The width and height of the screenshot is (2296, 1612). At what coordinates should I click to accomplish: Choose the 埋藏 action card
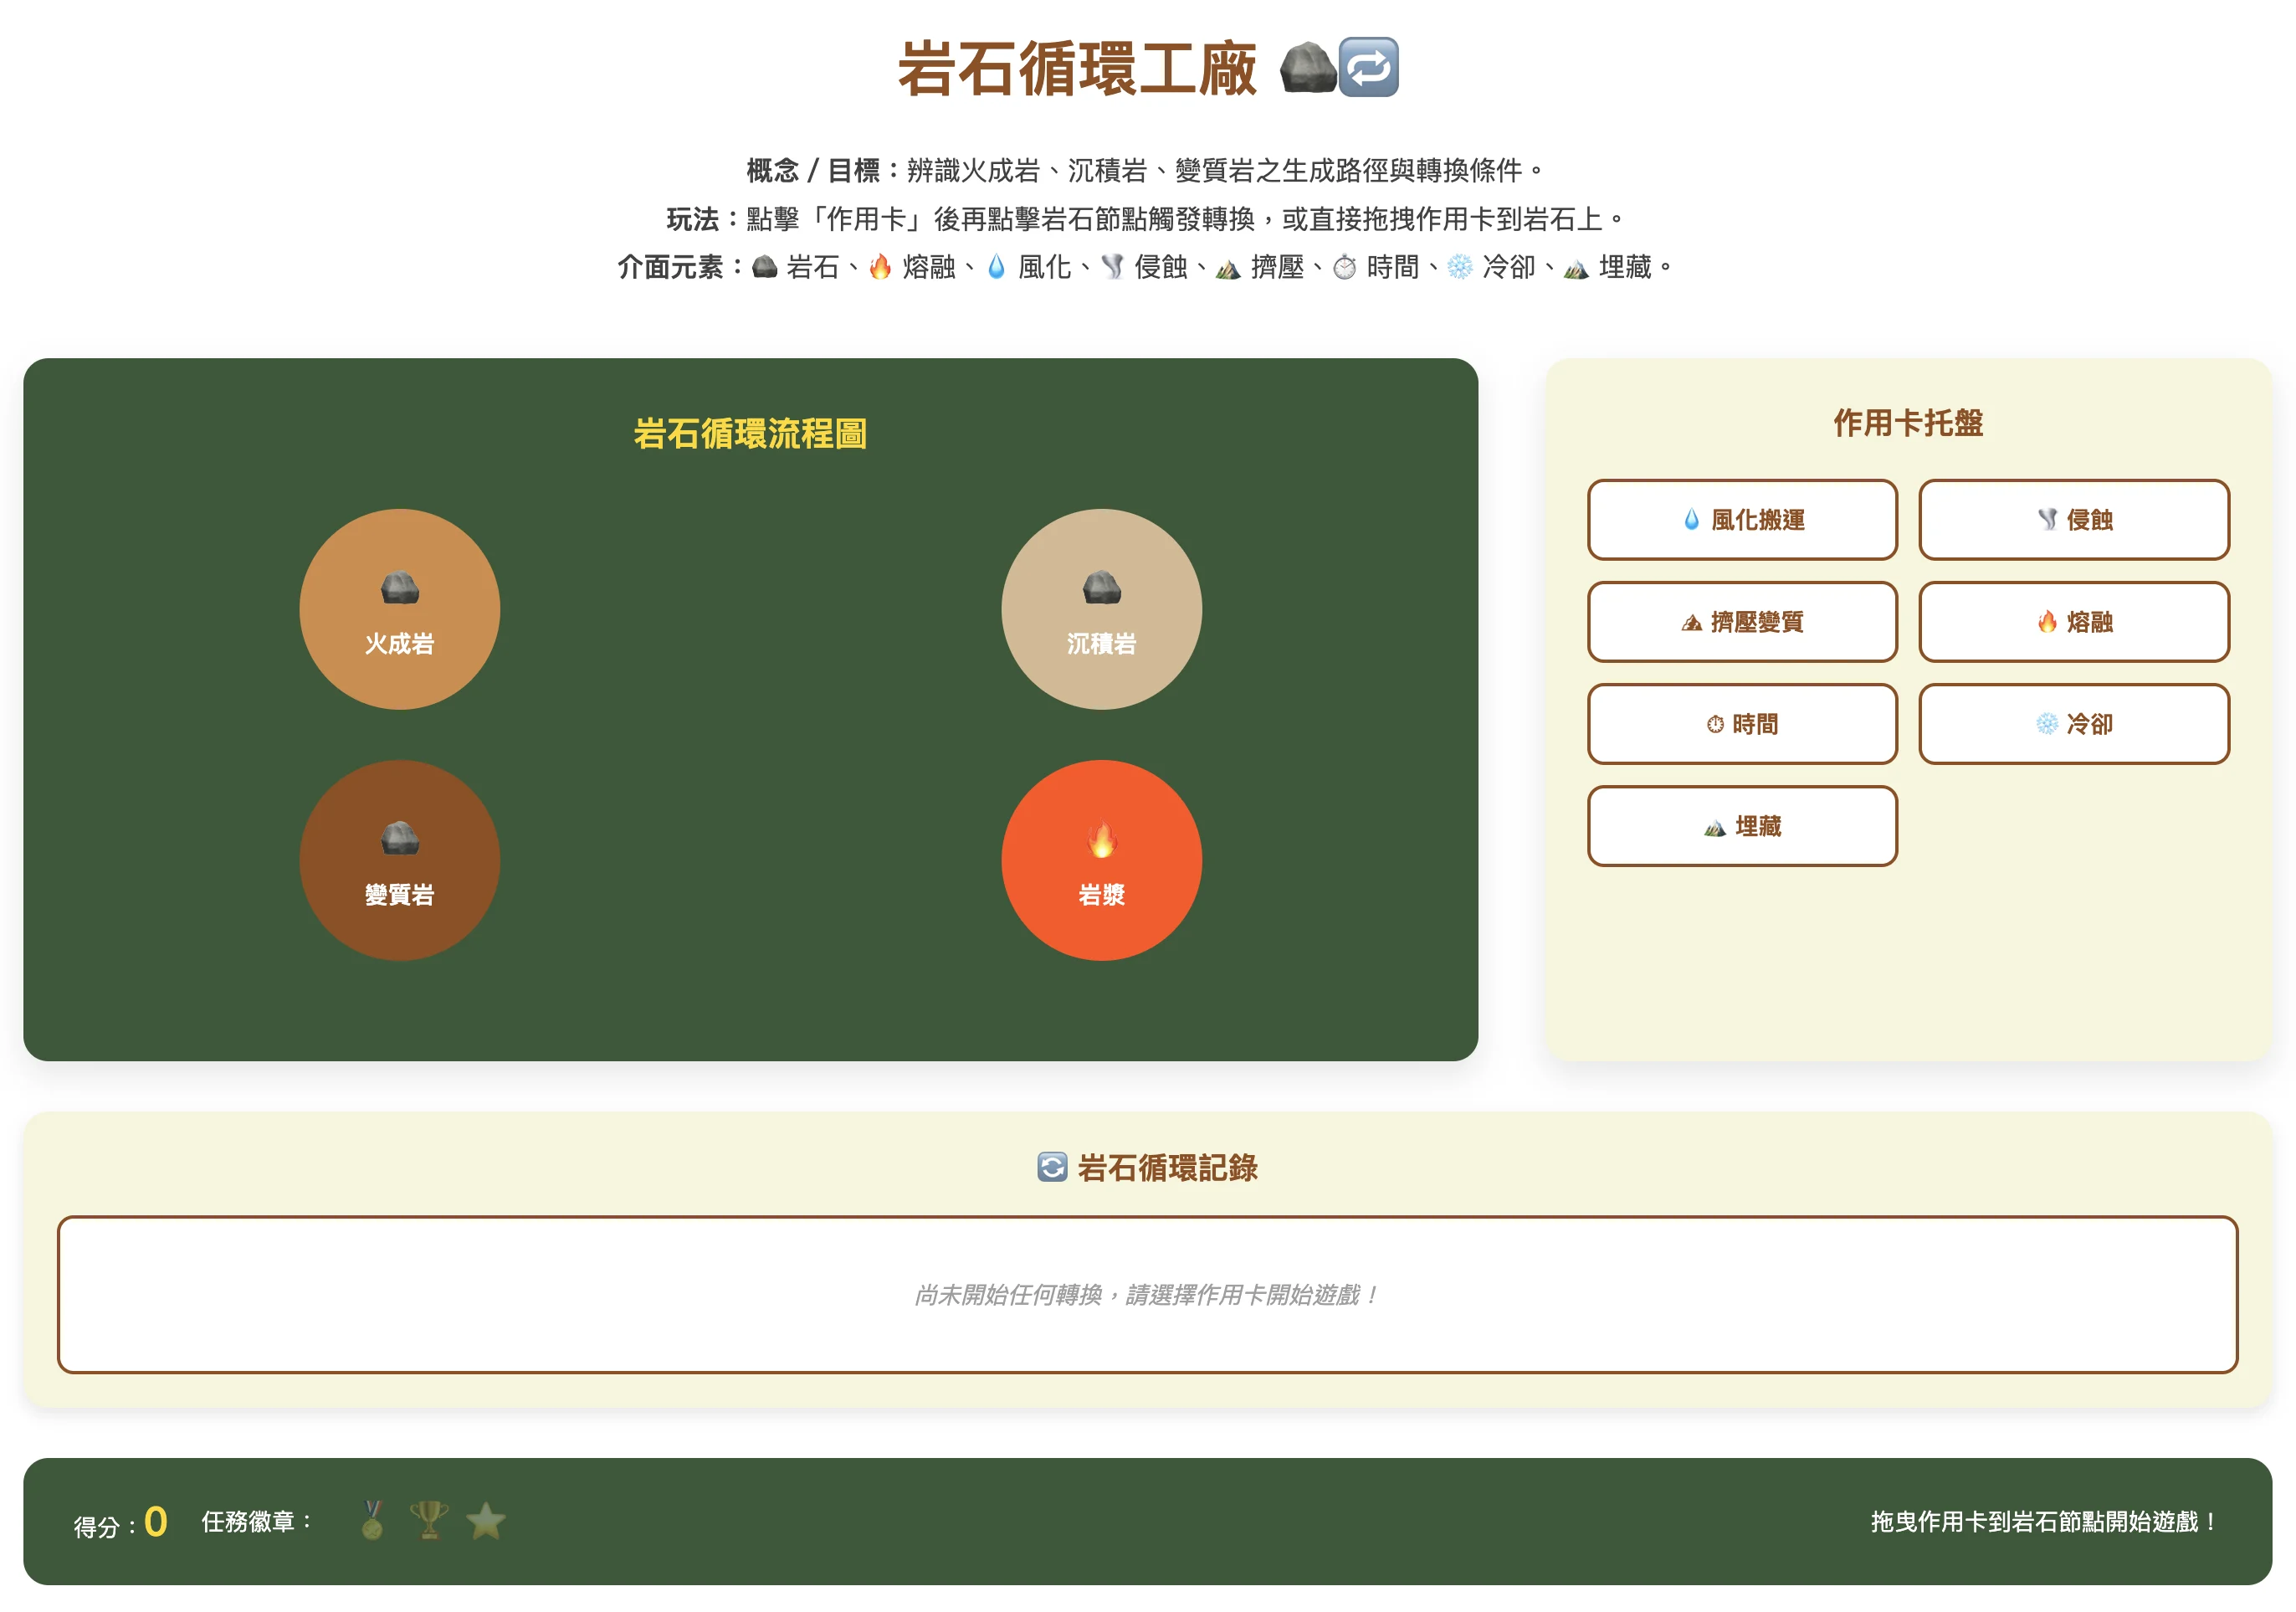(1741, 826)
